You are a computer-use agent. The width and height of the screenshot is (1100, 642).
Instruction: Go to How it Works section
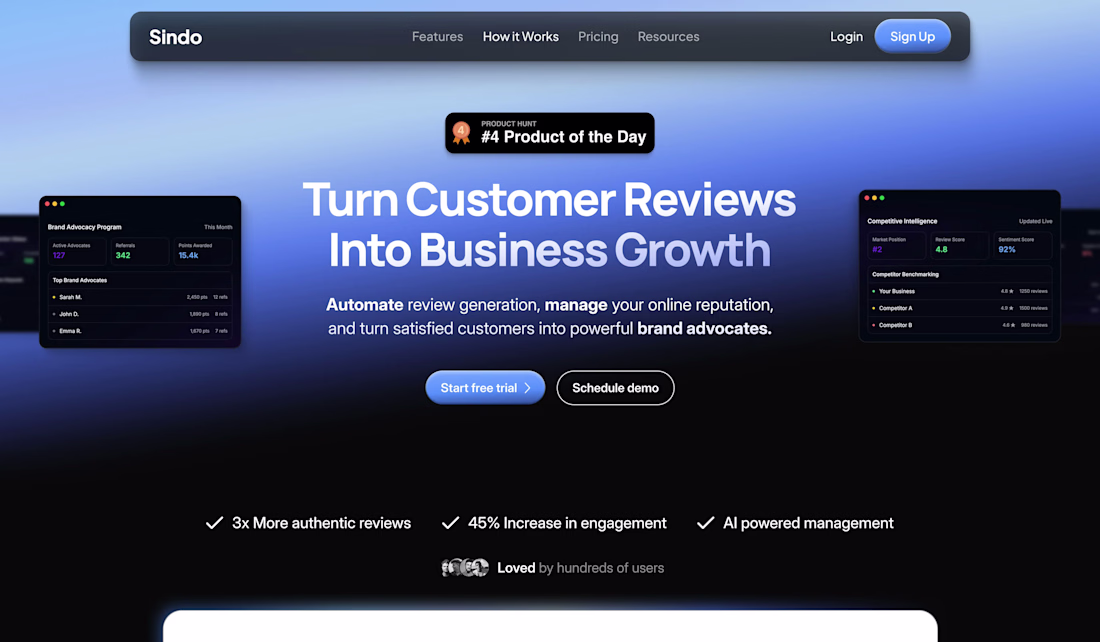(x=521, y=36)
